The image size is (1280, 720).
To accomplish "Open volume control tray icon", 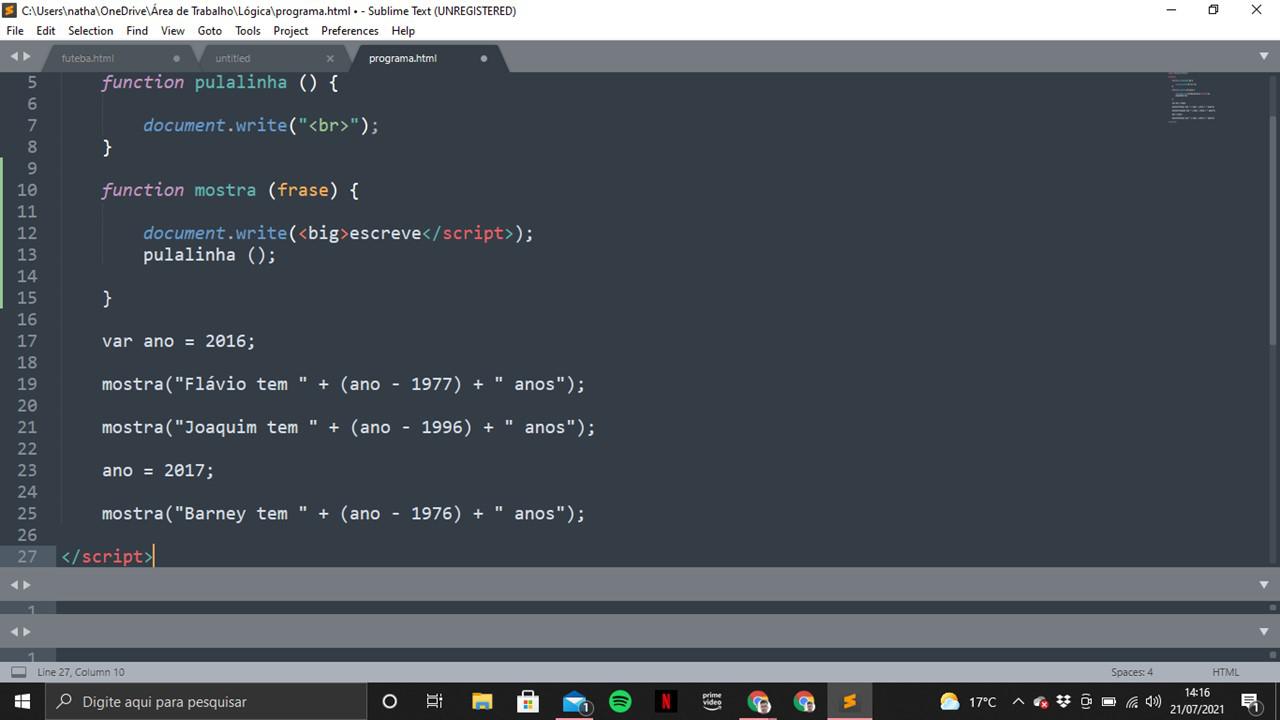I will (1153, 702).
